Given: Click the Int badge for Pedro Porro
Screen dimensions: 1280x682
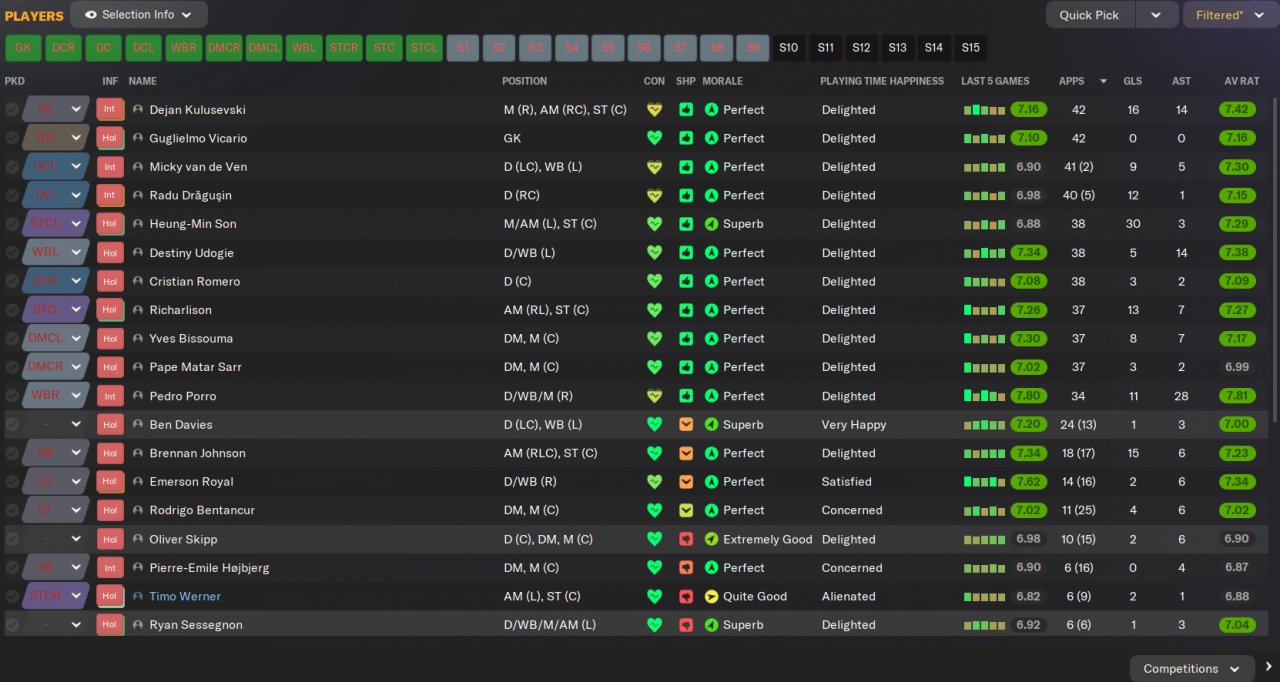Looking at the screenshot, I should 109,396.
